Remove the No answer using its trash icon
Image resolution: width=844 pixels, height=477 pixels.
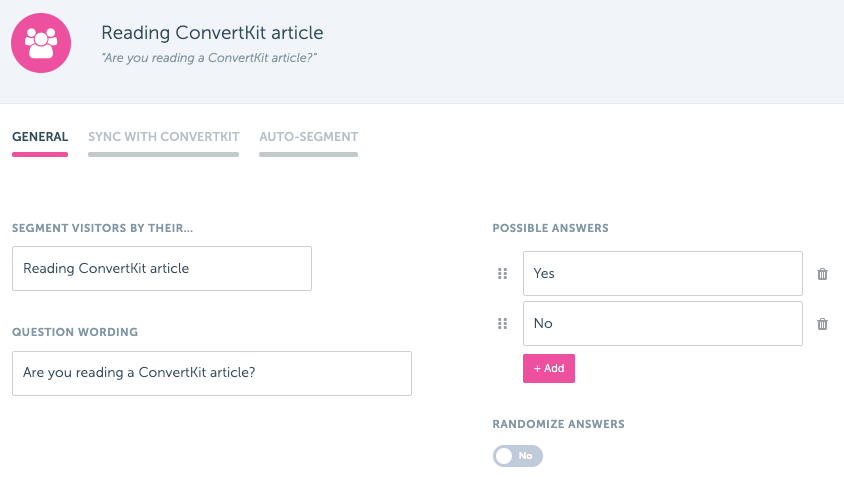pos(822,324)
